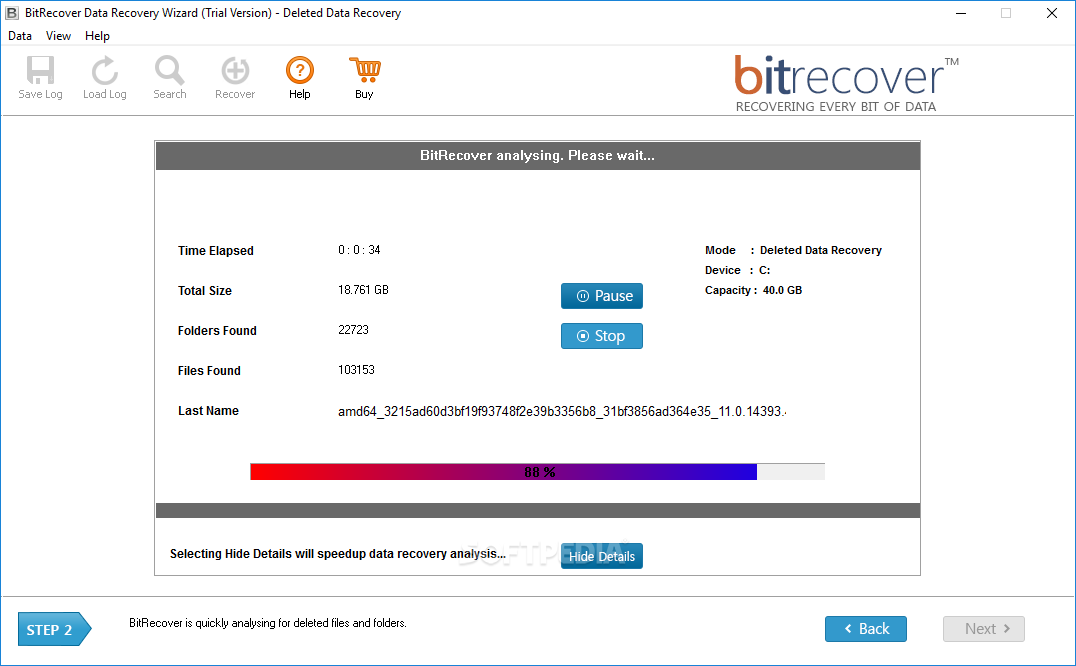This screenshot has width=1076, height=666.
Task: Close the BitRecover window
Action: point(1051,13)
